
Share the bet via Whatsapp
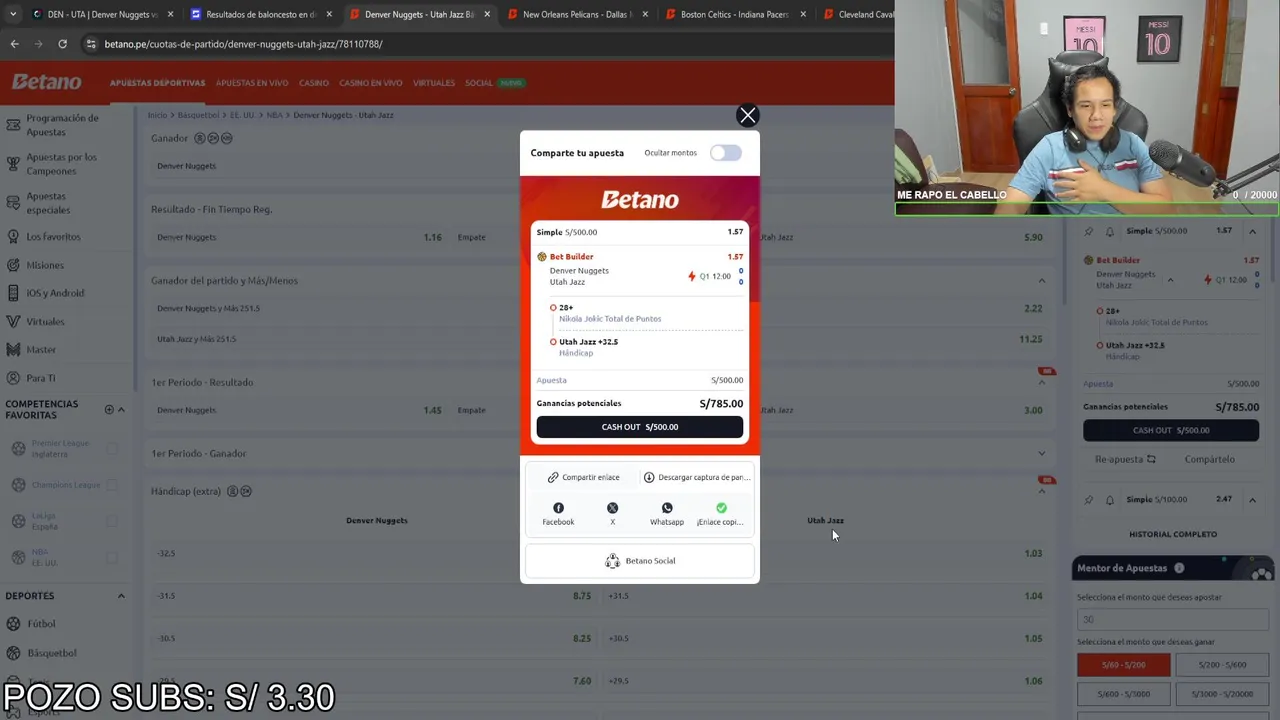coord(667,514)
